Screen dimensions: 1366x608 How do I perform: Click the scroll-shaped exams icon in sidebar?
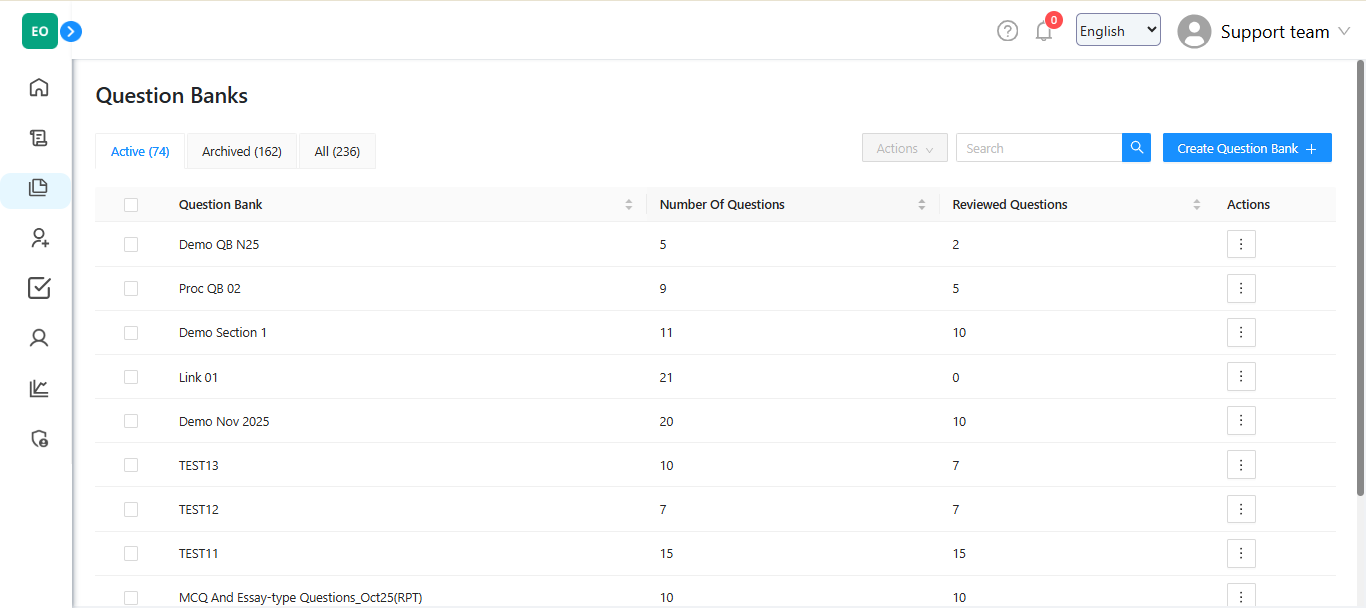point(39,138)
